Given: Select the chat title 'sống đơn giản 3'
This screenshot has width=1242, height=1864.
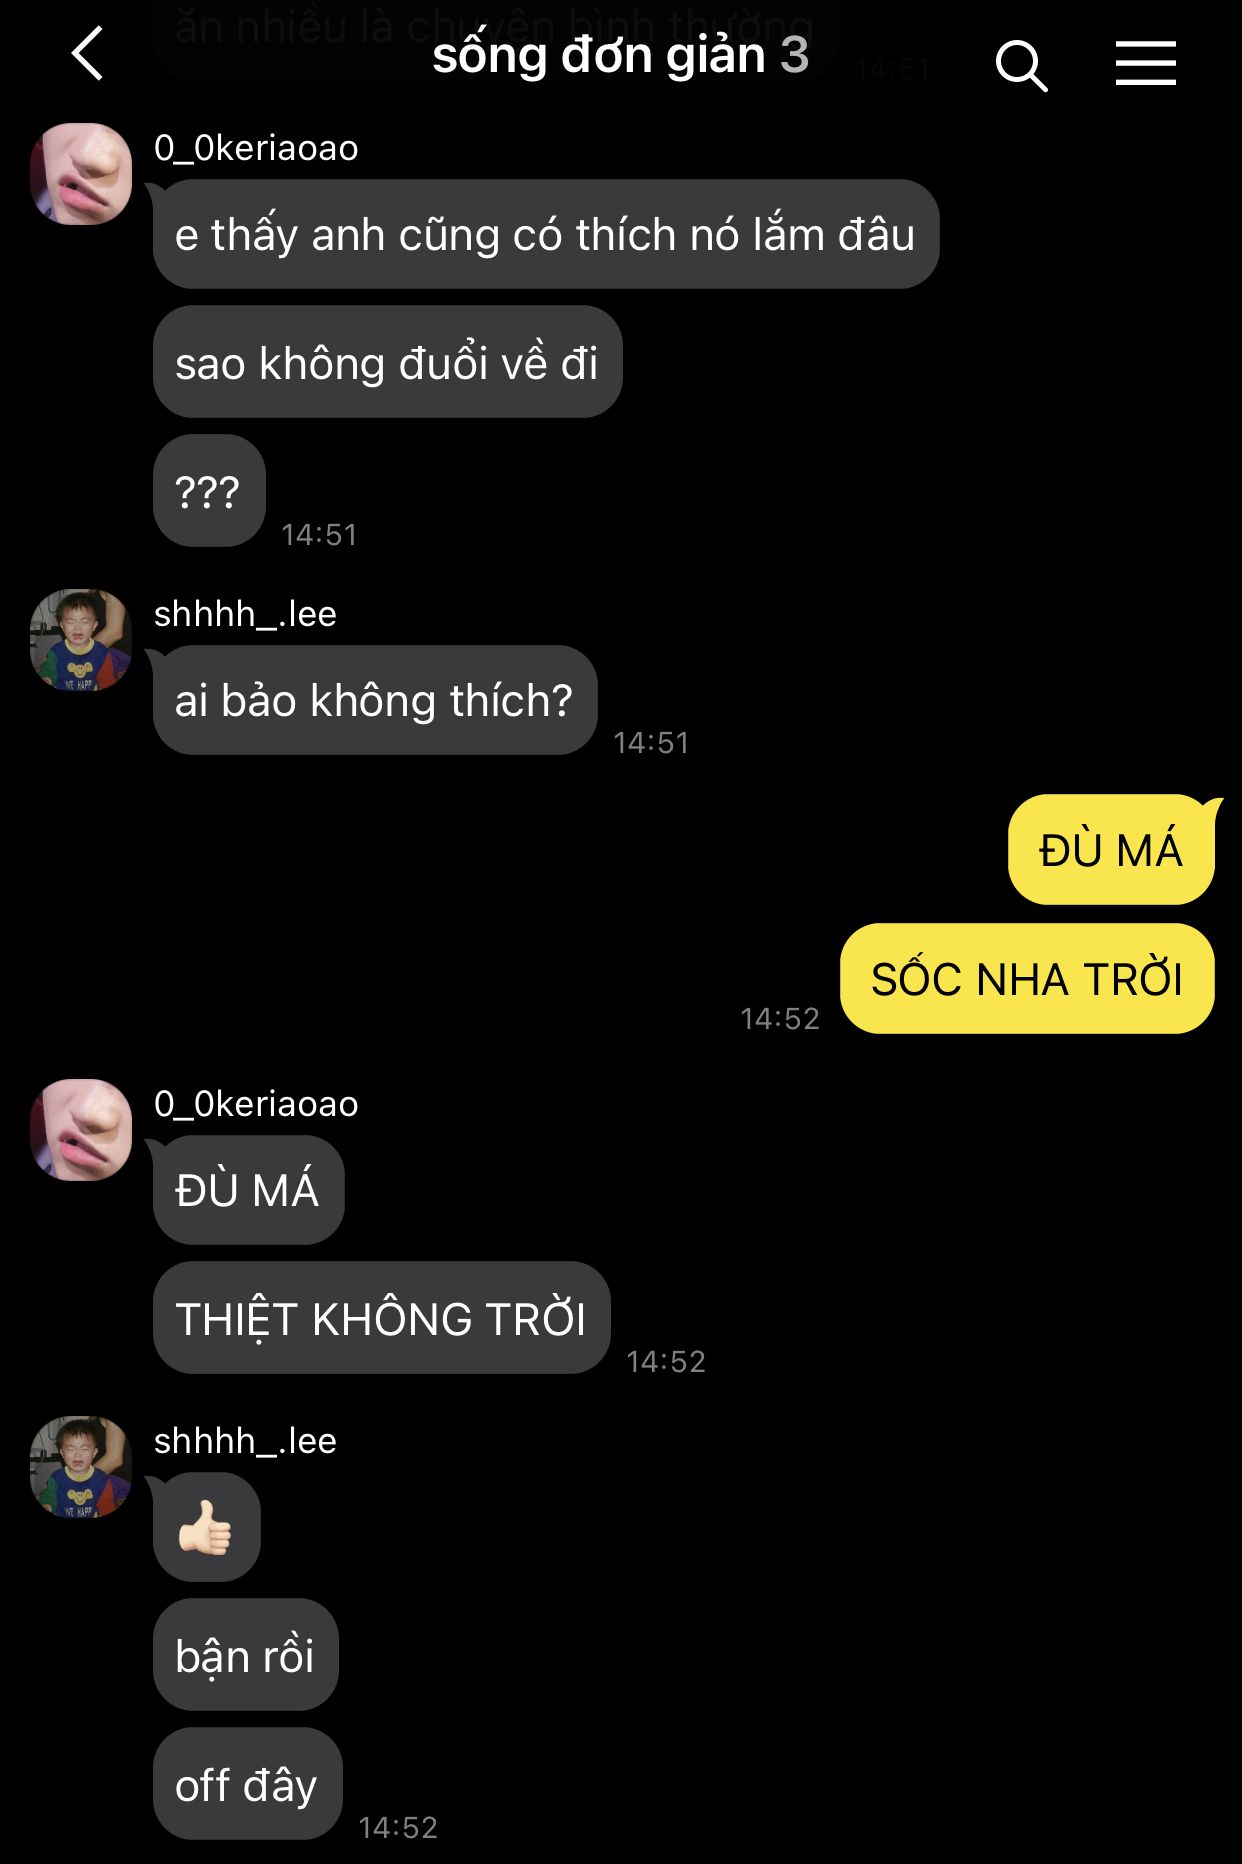Looking at the screenshot, I should tap(620, 55).
